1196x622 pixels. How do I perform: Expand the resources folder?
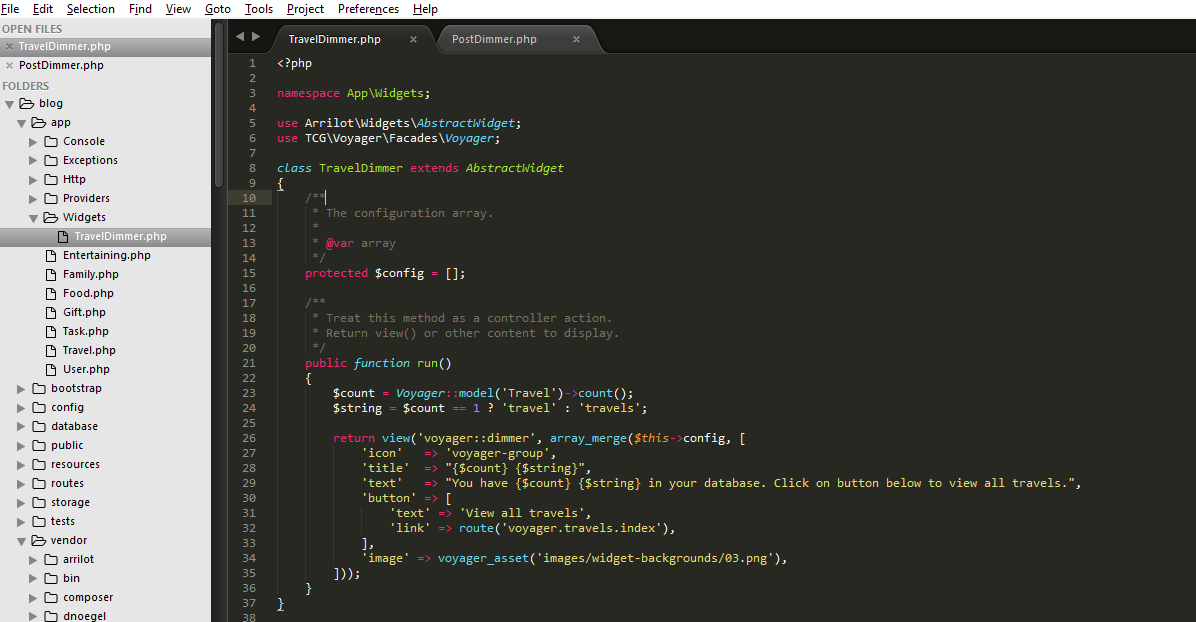pos(21,466)
